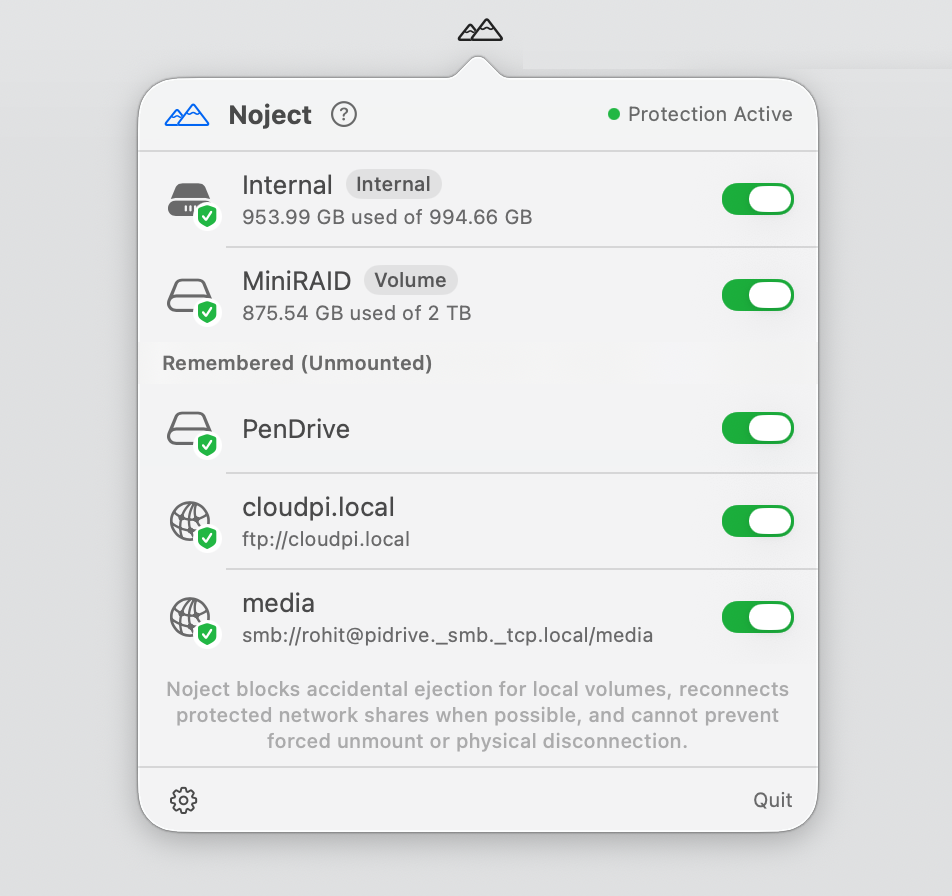Open help via the question mark icon
The image size is (952, 896).
(344, 114)
